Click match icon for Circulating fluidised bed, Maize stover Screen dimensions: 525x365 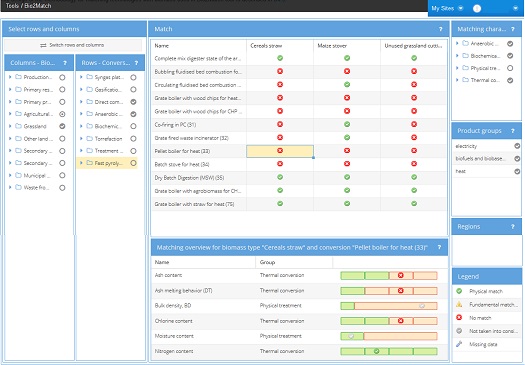347,84
